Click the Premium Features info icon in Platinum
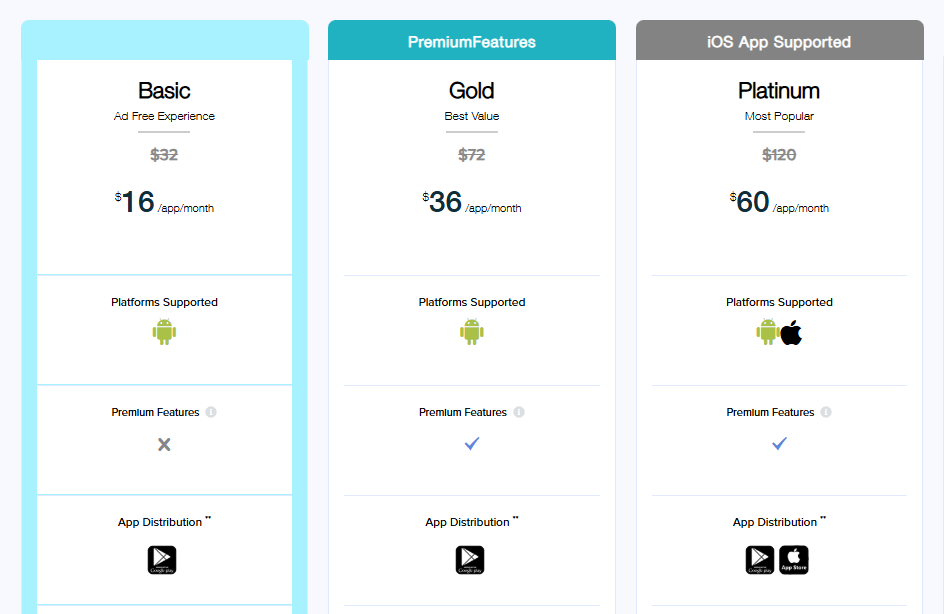The image size is (944, 614). tap(826, 412)
